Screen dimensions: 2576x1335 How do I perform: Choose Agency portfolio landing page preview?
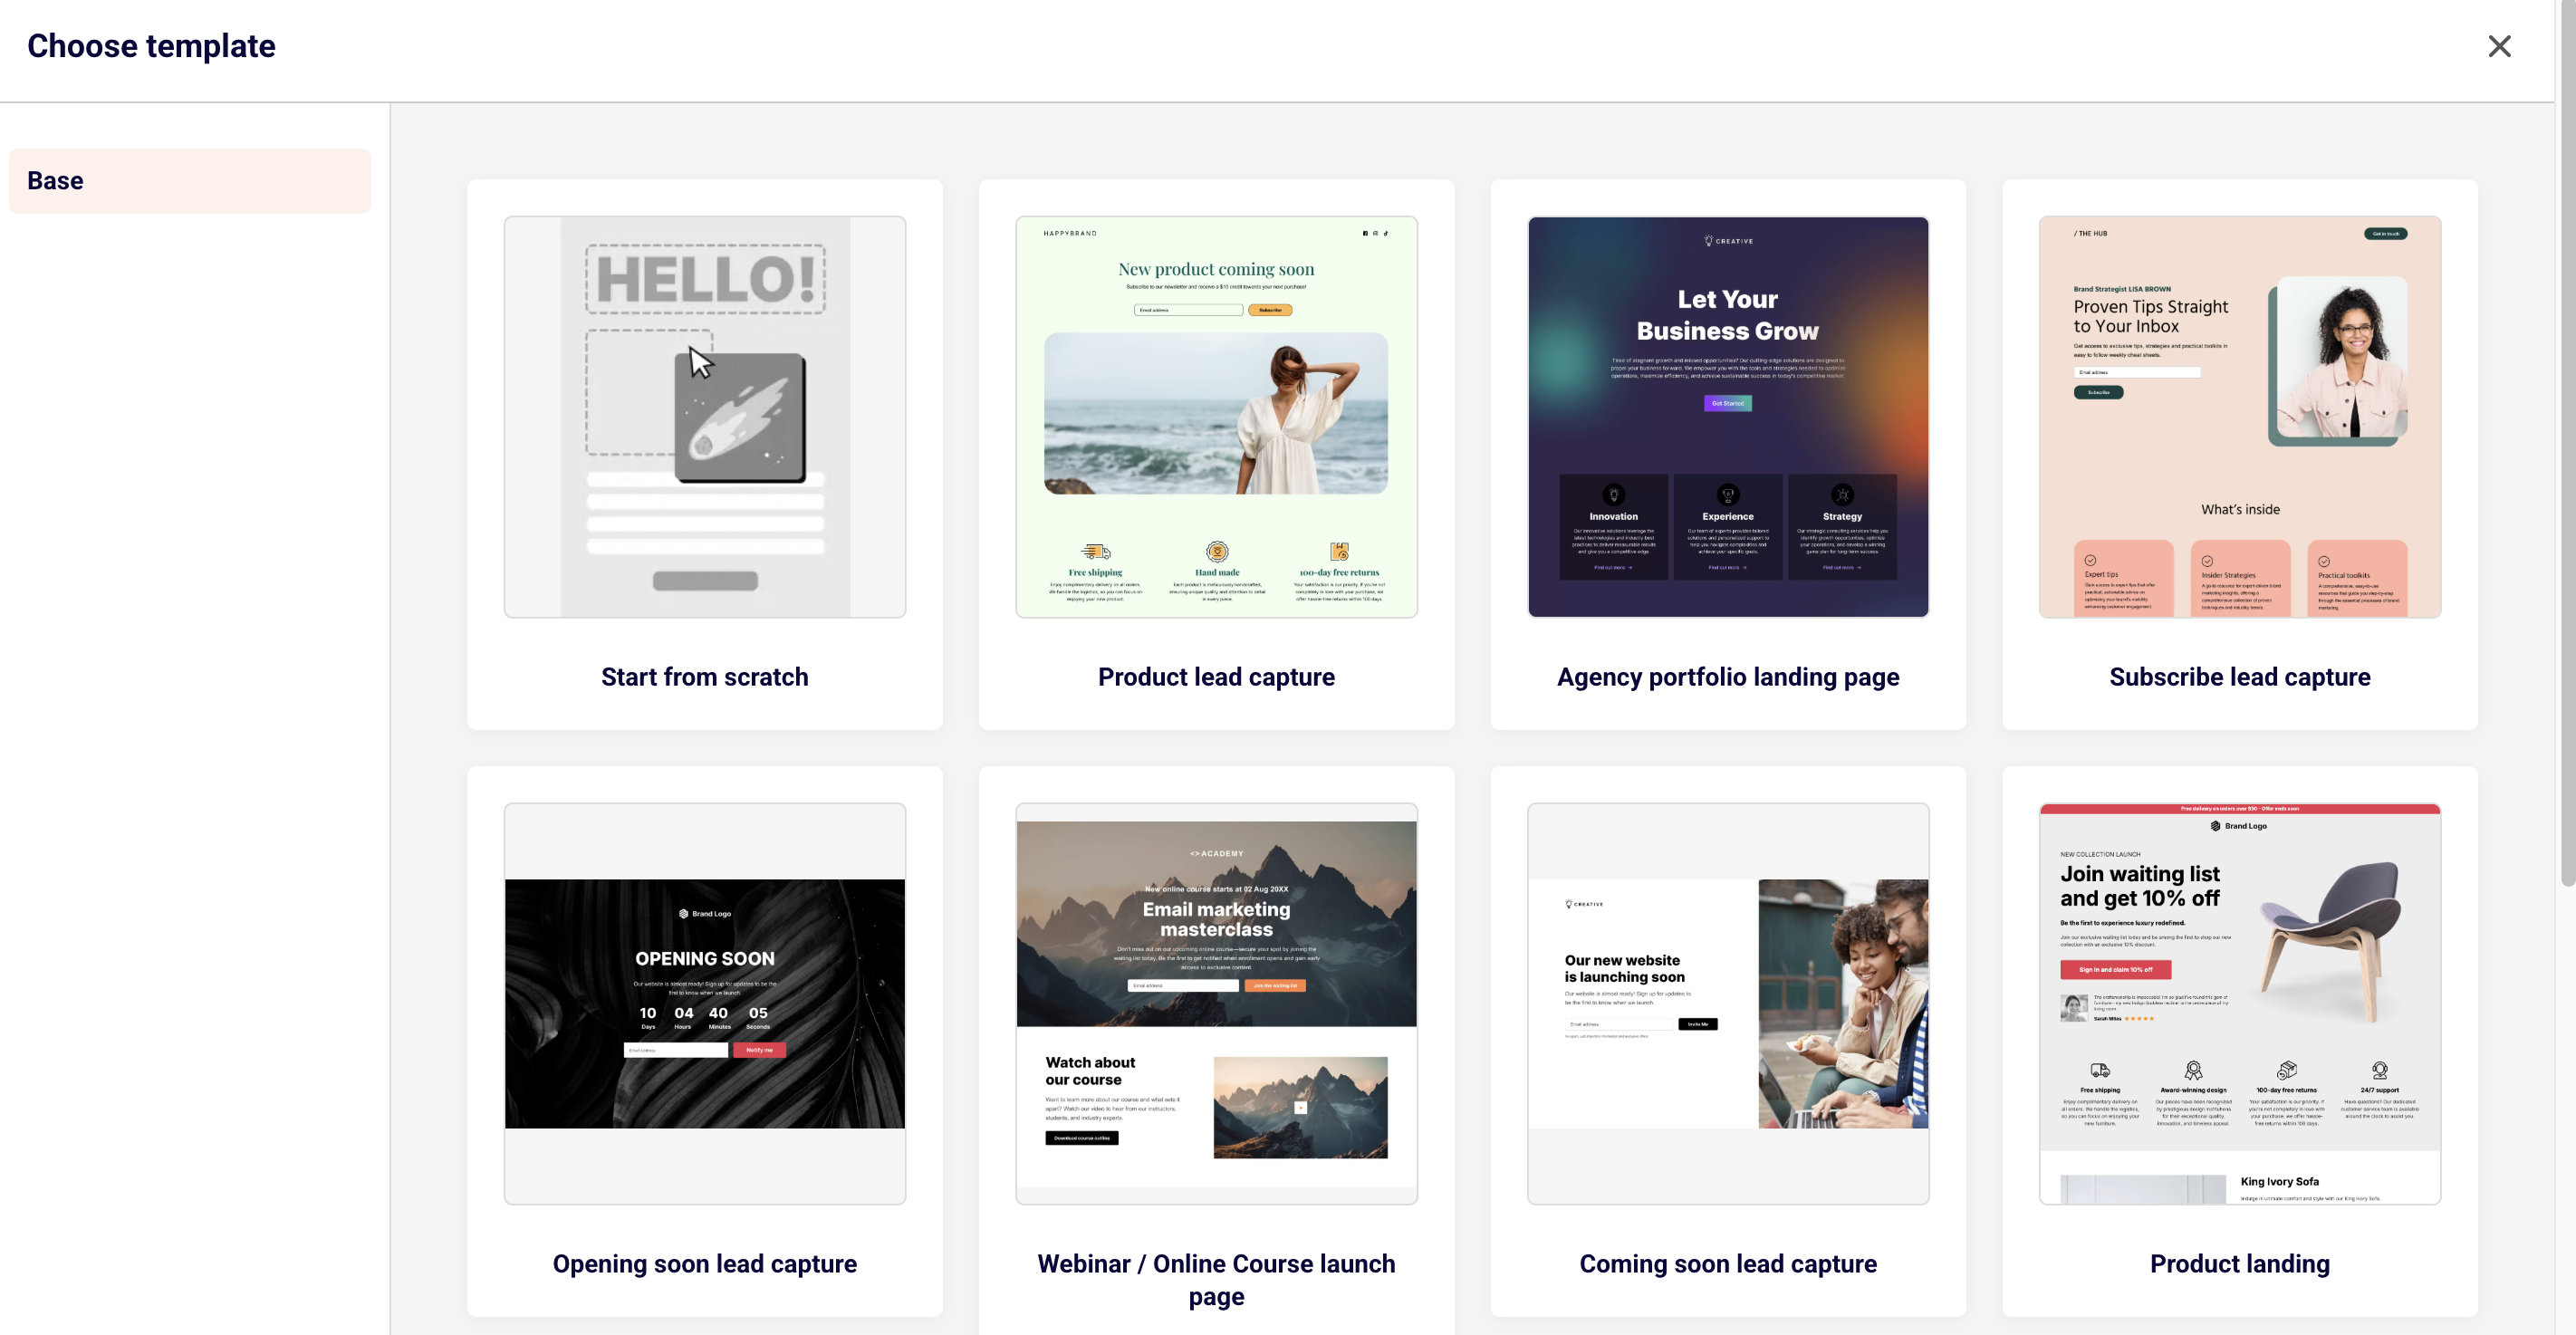coord(1727,416)
